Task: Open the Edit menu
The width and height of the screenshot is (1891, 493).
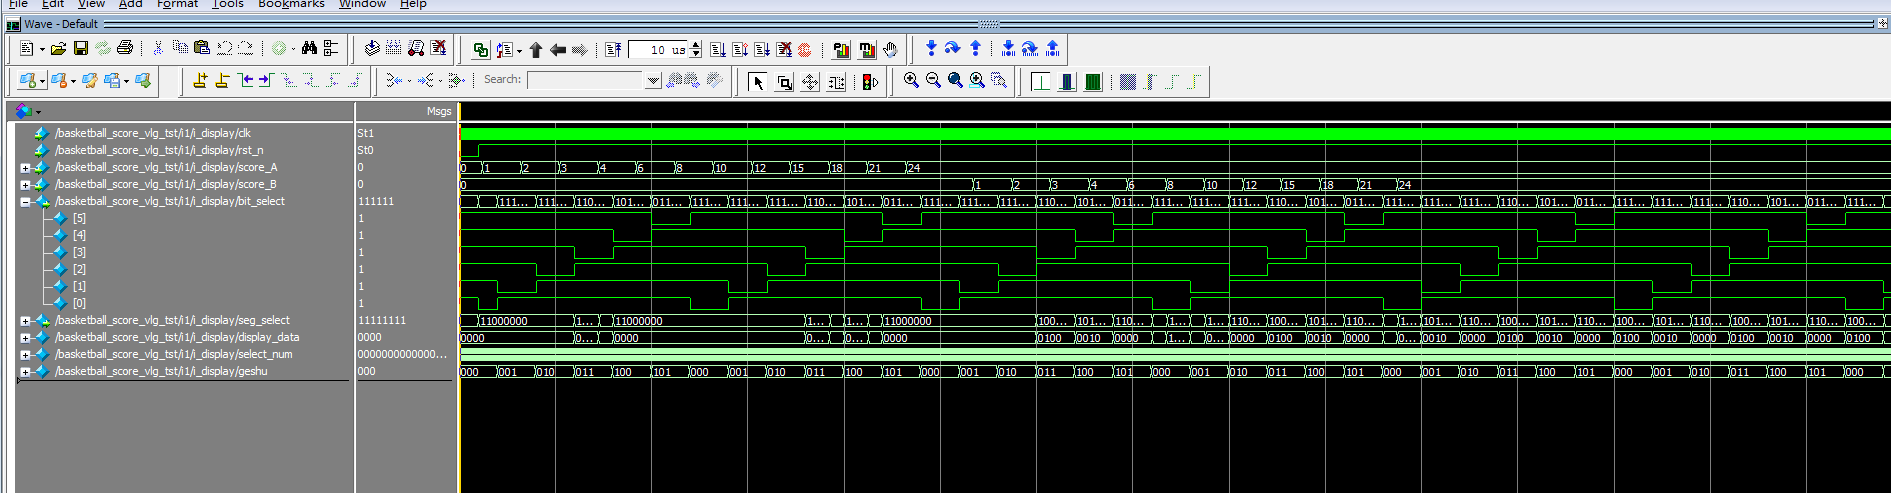Action: tap(52, 4)
